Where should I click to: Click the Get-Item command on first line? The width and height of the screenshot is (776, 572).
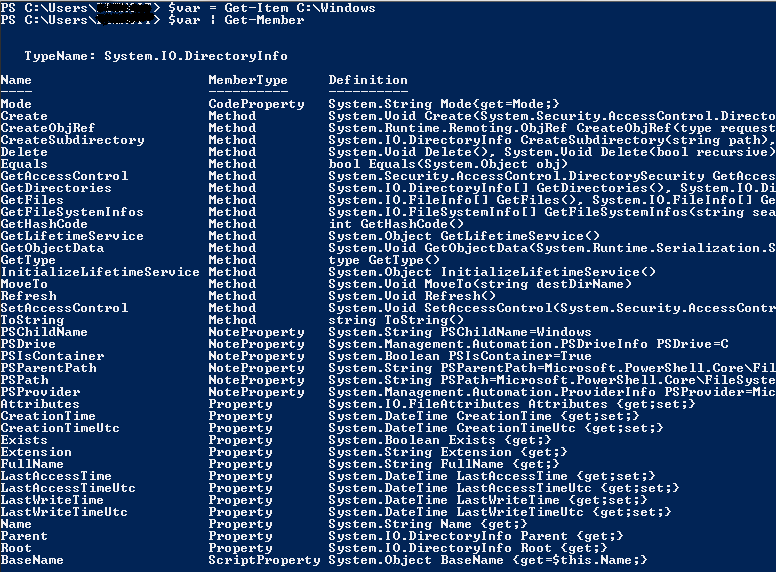click(x=266, y=8)
